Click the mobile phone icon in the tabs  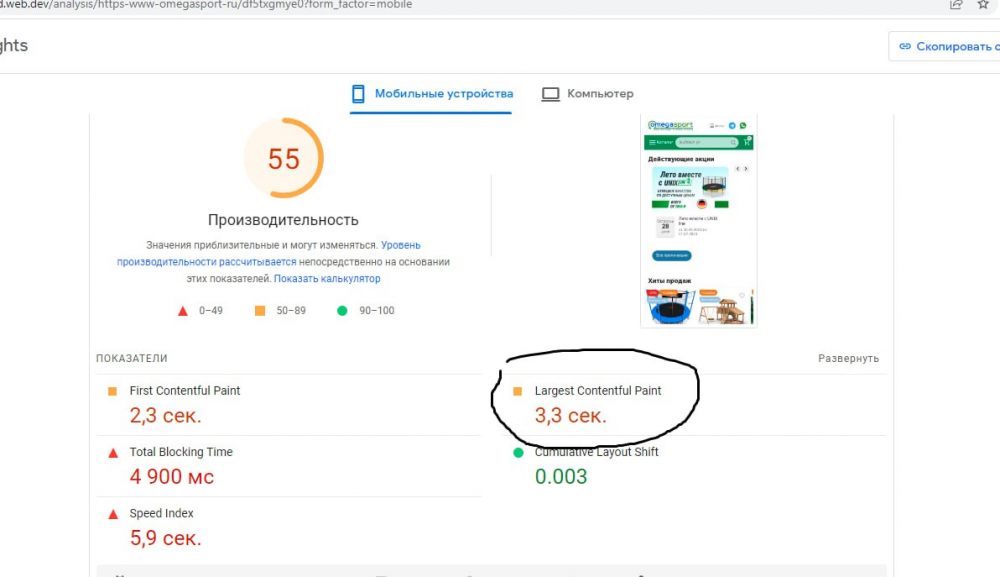coord(358,94)
